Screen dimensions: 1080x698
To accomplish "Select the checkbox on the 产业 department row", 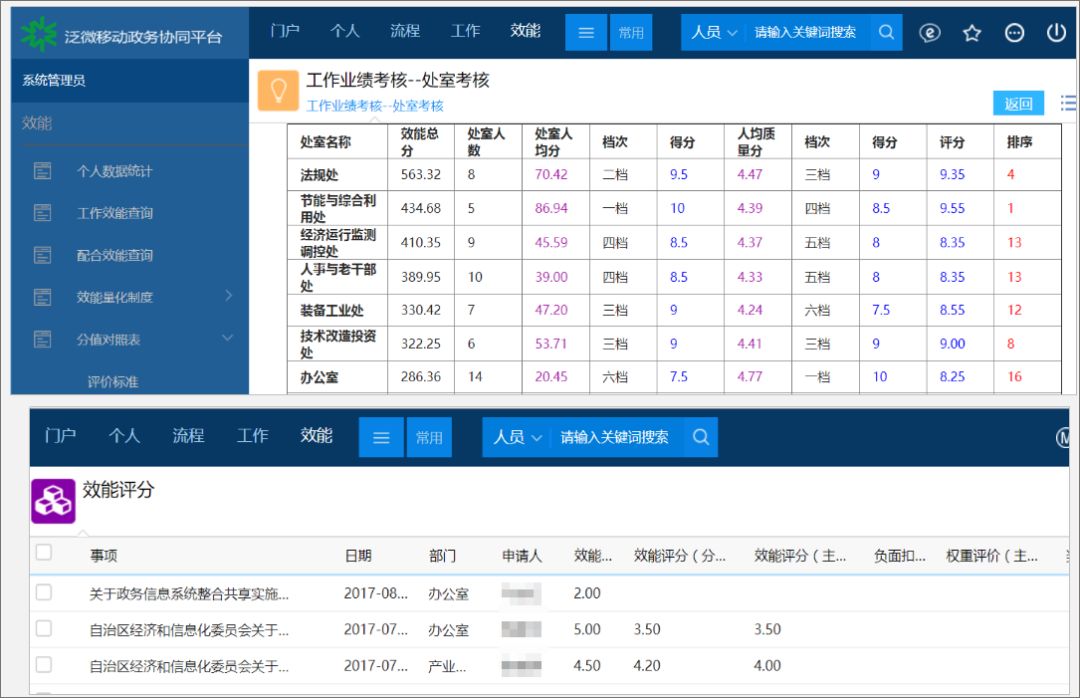I will tap(43, 665).
